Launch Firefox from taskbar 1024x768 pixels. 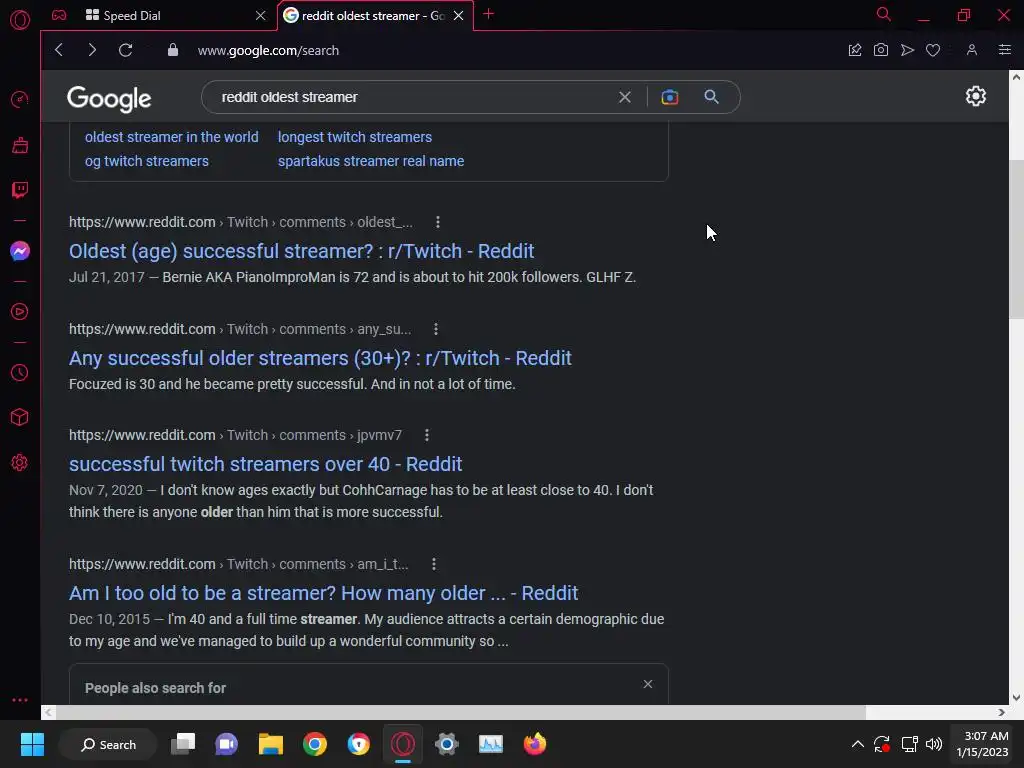[x=535, y=744]
